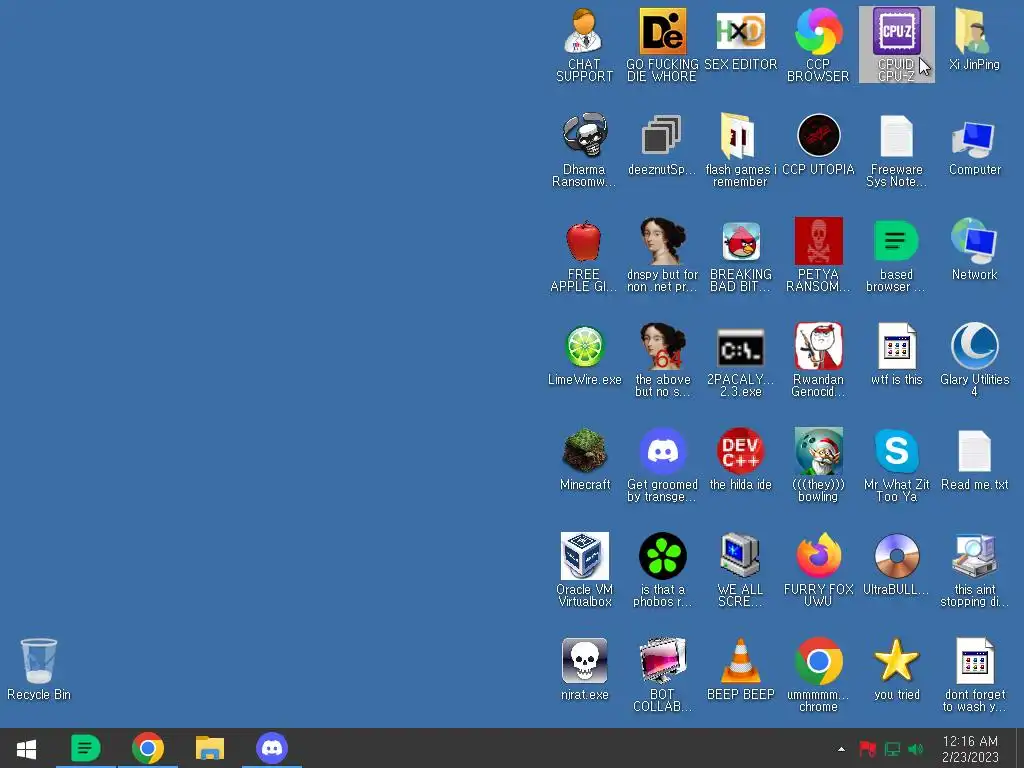Image resolution: width=1024 pixels, height=768 pixels.
Task: Open the green notes app in taskbar
Action: 86,748
